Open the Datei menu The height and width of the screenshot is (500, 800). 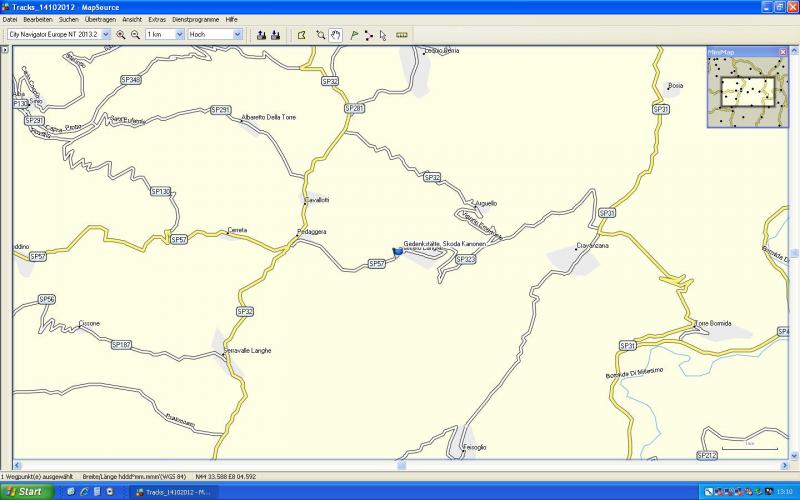pos(11,19)
